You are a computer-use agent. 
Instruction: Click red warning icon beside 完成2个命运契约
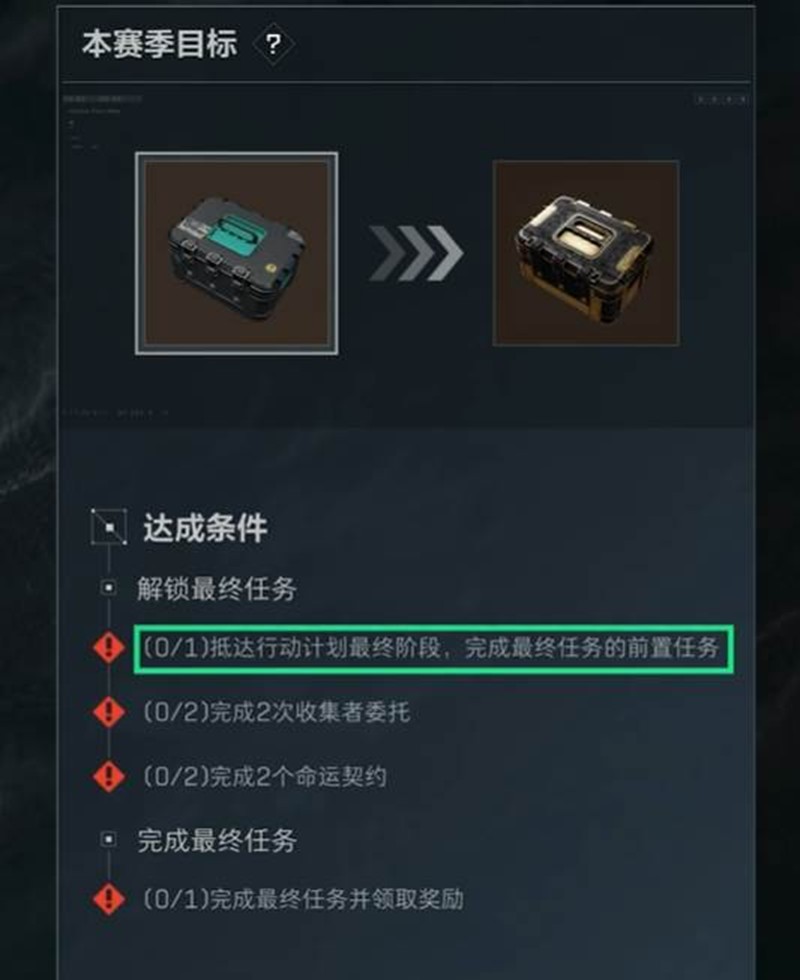coord(109,776)
